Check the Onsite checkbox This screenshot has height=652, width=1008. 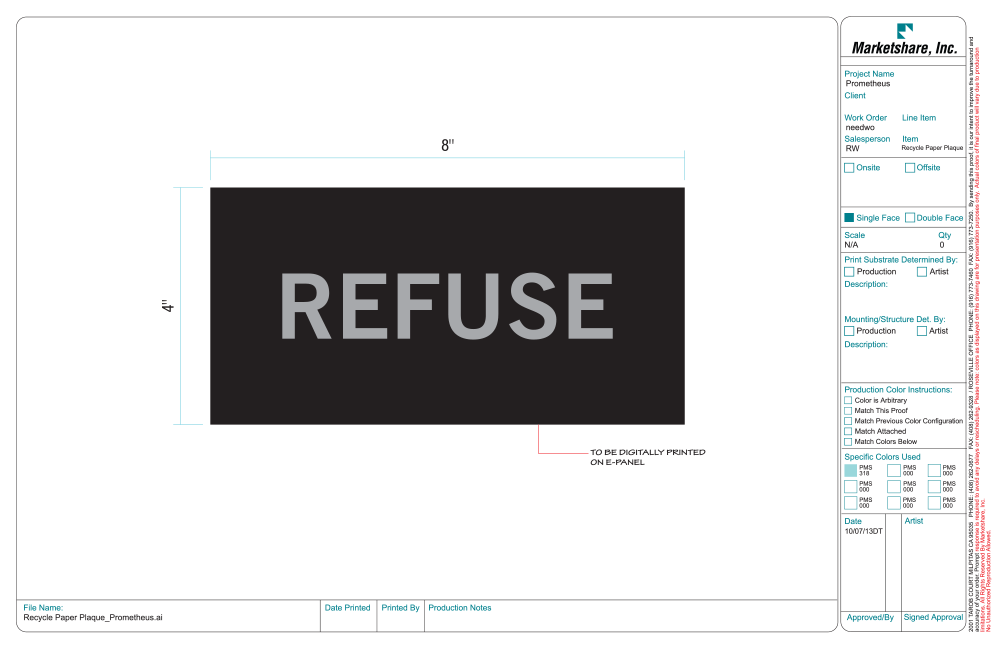[849, 168]
